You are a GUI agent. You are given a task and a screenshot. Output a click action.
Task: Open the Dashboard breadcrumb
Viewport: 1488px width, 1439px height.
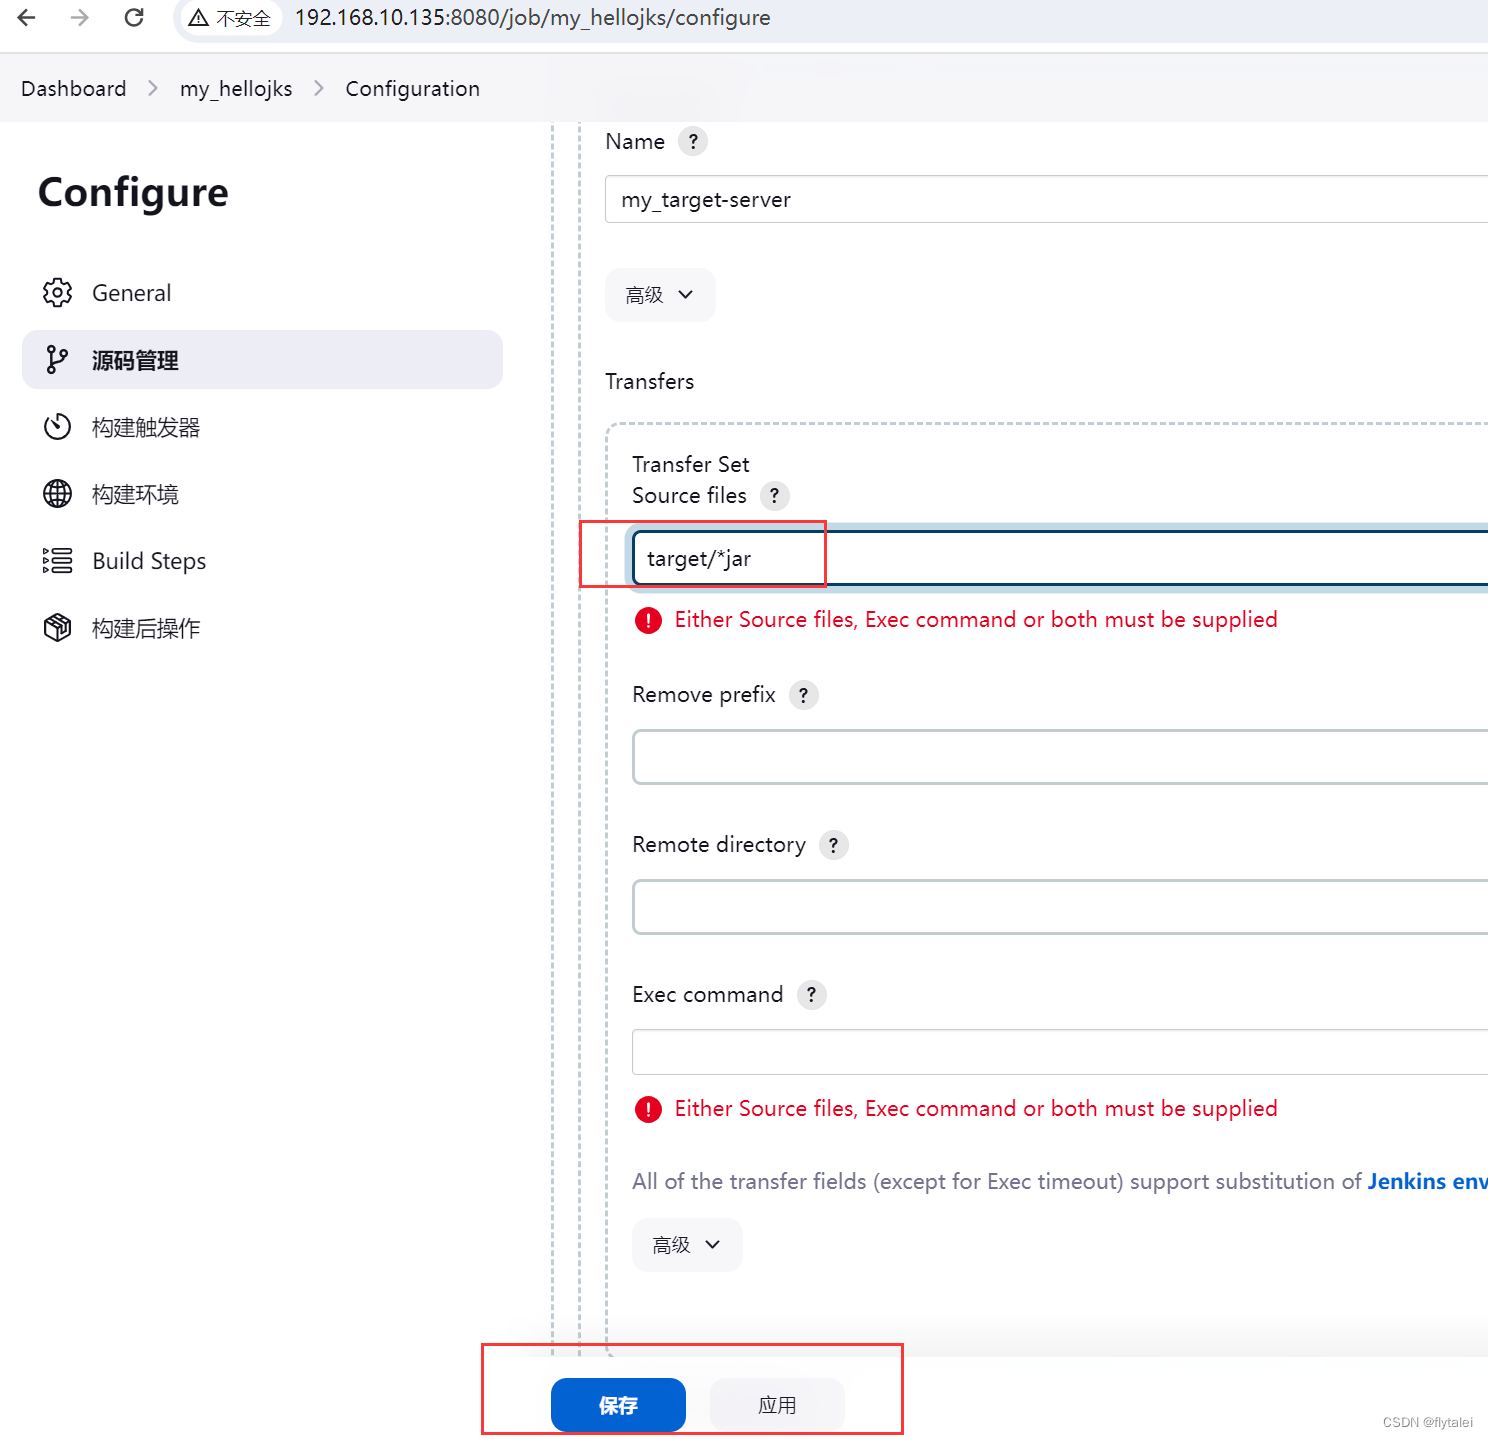click(74, 89)
